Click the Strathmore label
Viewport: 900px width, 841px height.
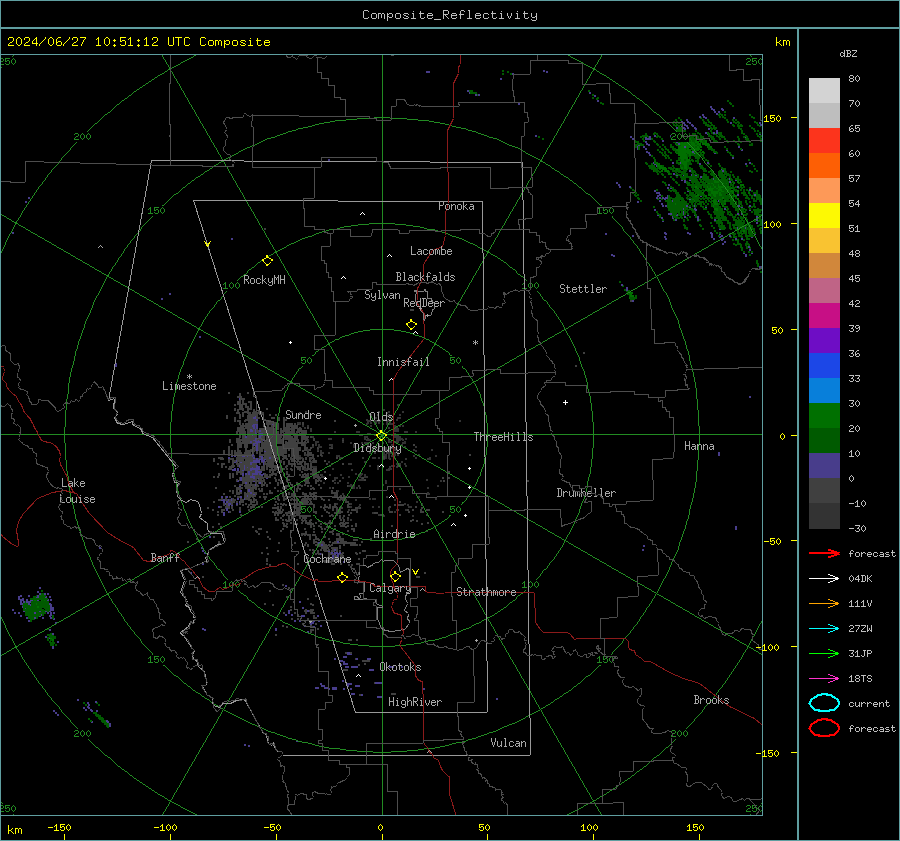coord(486,592)
